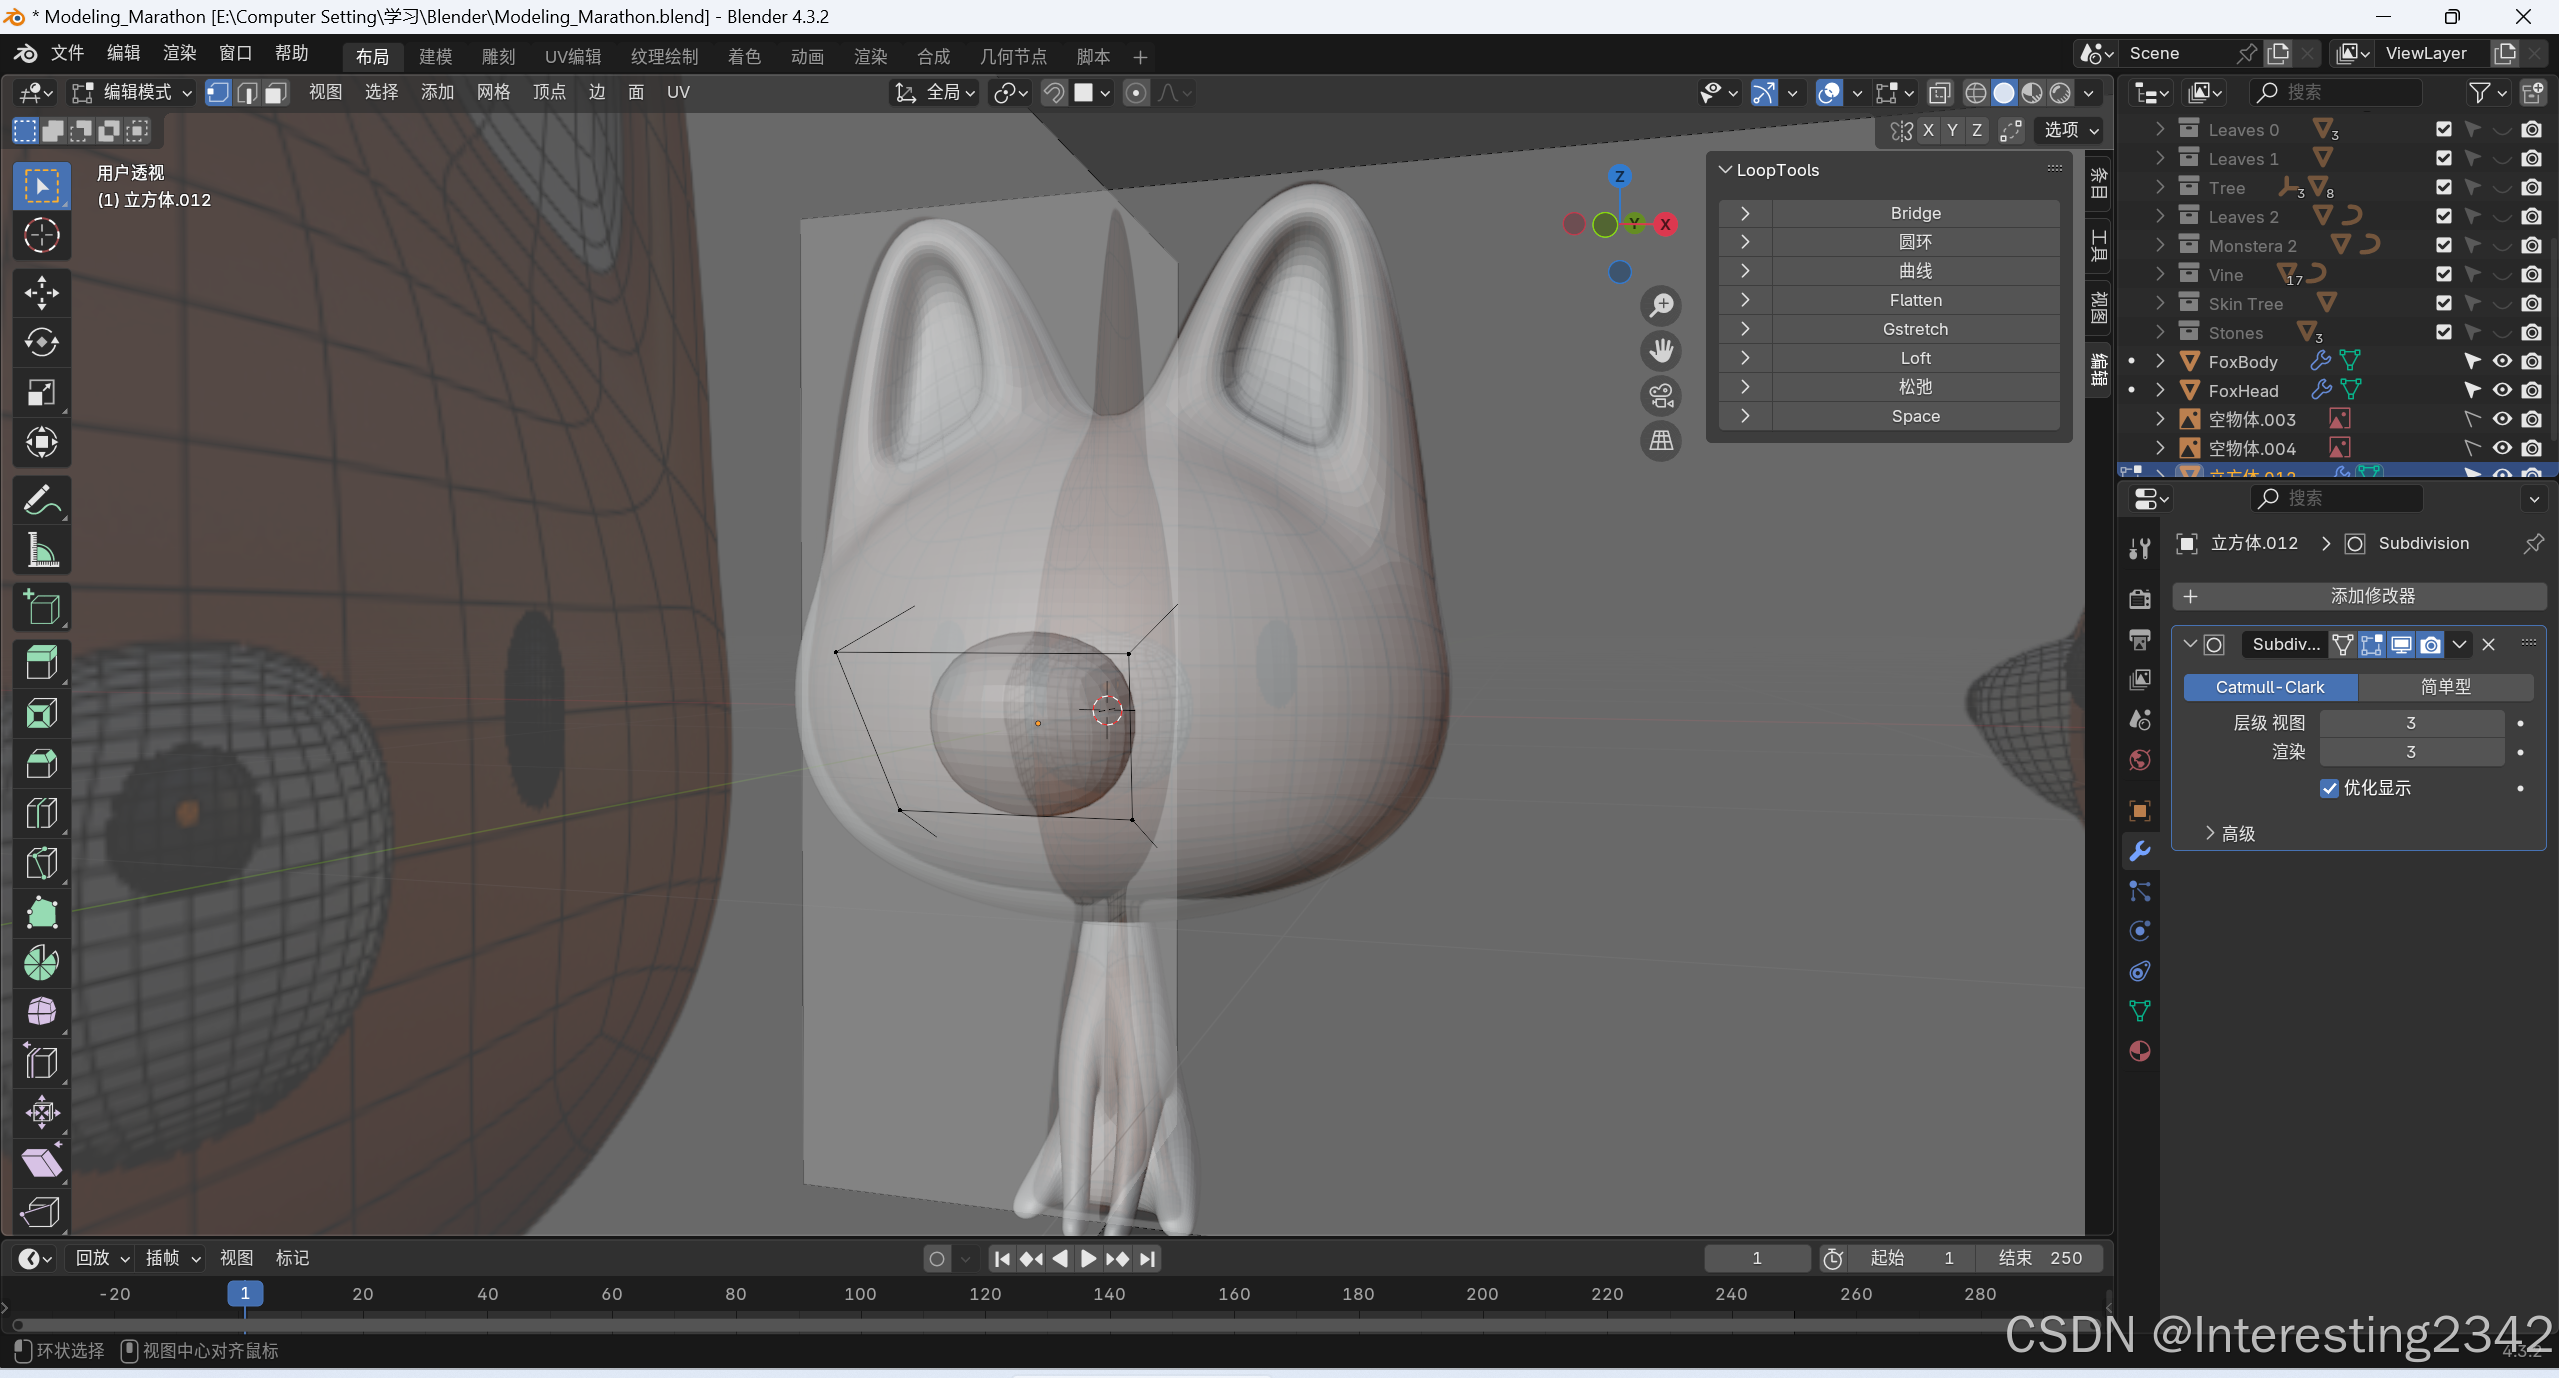
Task: Open the Material properties tab
Action: pyautogui.click(x=2140, y=1051)
